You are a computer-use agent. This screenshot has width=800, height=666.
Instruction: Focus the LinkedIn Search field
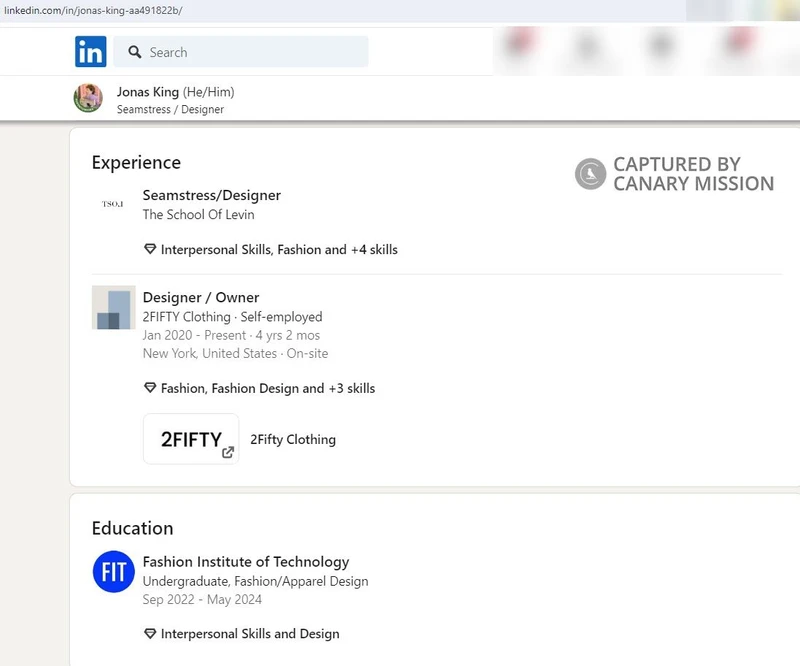coord(241,52)
